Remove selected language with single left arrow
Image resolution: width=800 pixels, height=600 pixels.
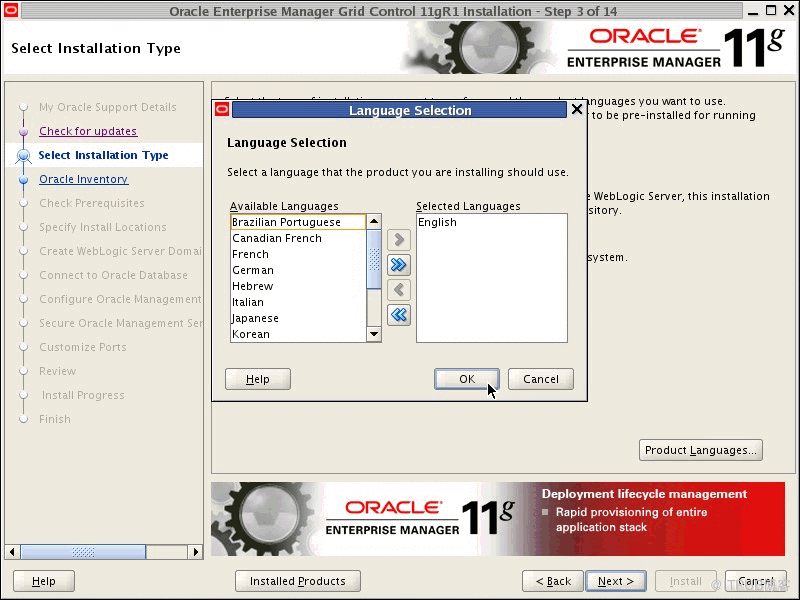pyautogui.click(x=398, y=290)
